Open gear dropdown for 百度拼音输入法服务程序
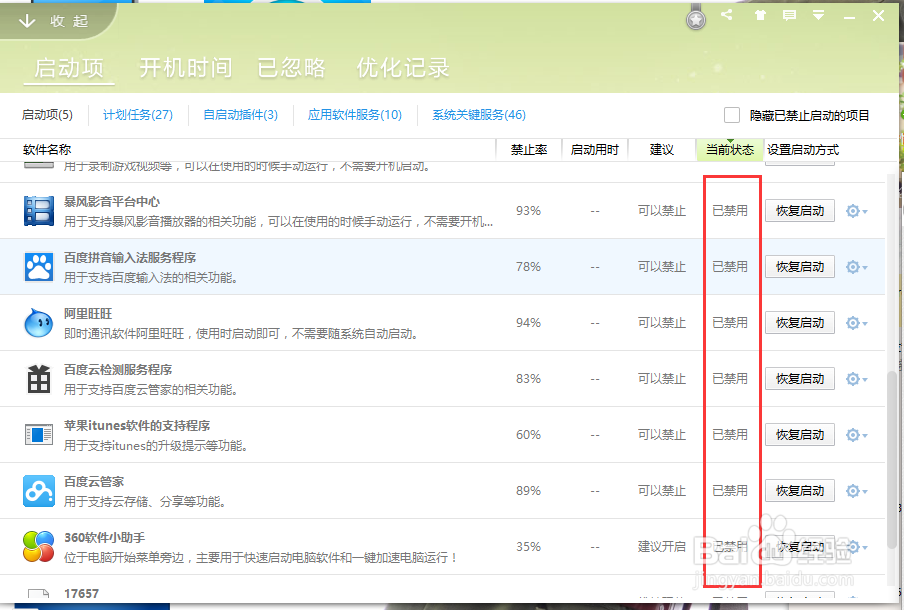The image size is (904, 610). tap(857, 267)
